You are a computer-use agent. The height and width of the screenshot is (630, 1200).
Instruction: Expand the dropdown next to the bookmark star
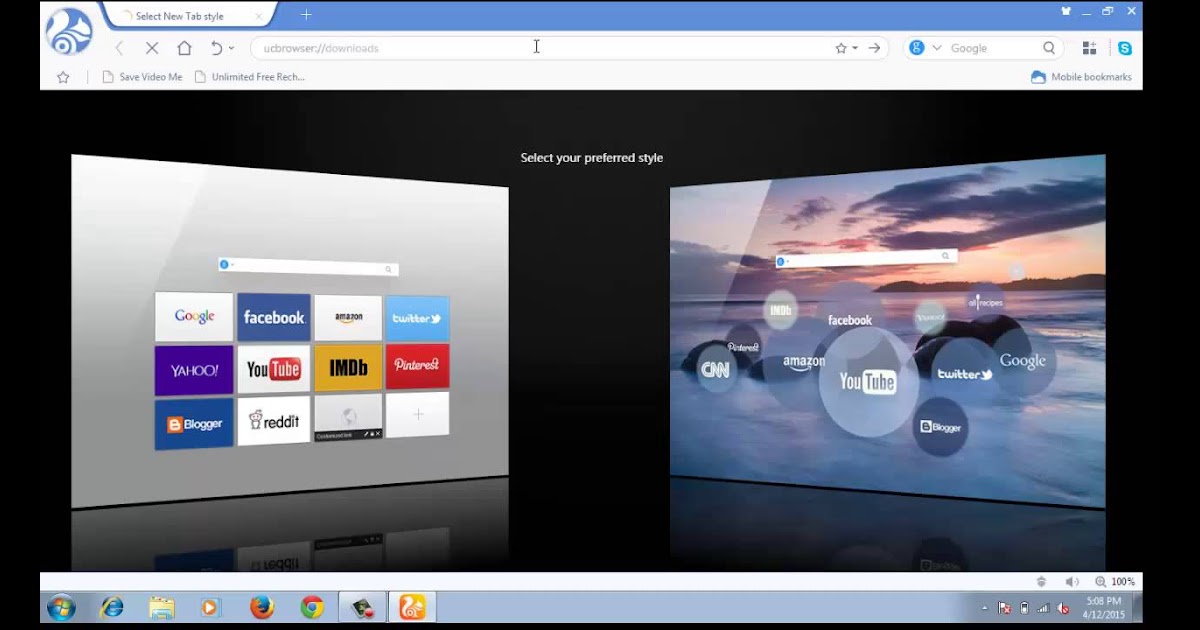855,48
